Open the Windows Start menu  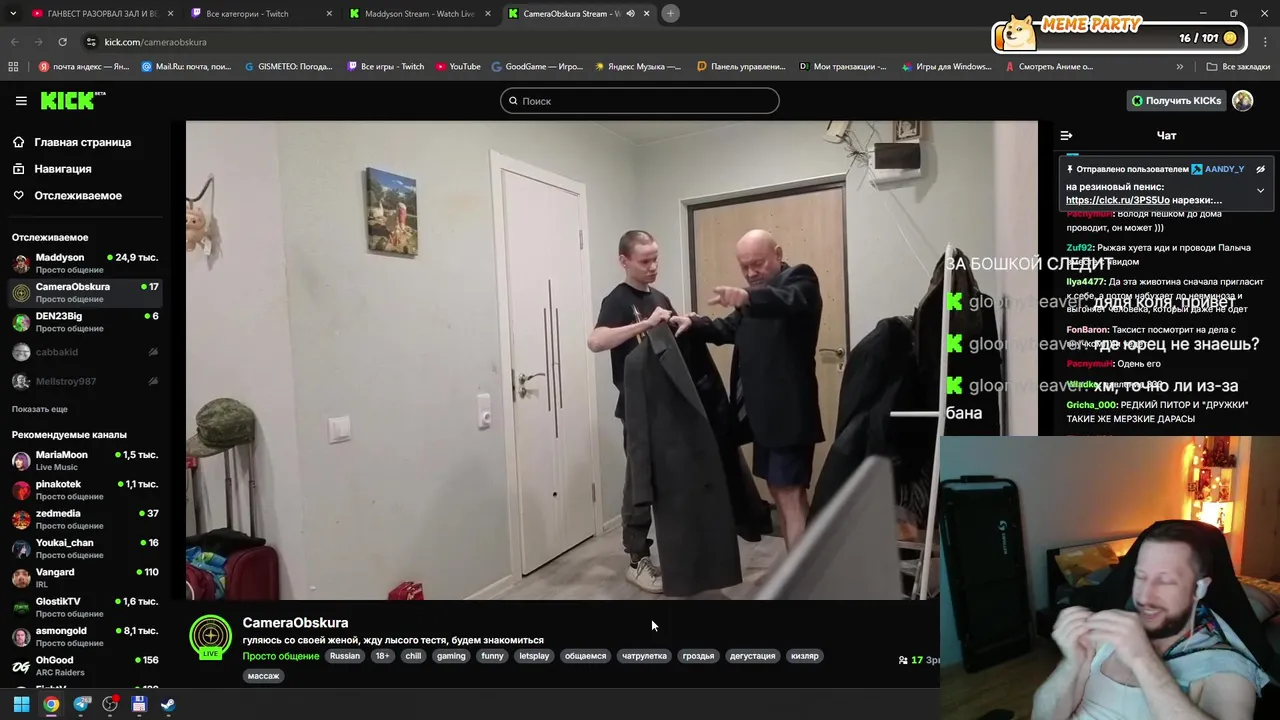point(21,704)
